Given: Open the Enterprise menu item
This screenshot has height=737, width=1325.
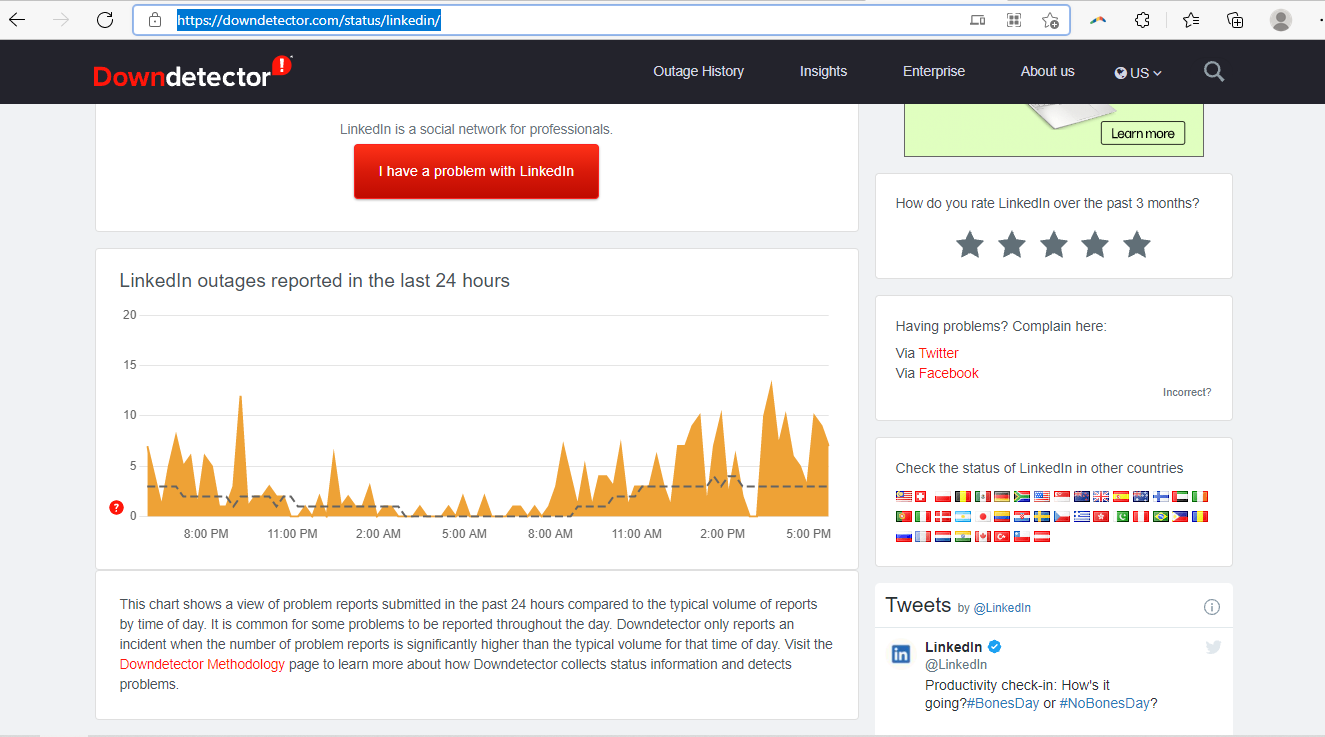Looking at the screenshot, I should (x=934, y=71).
